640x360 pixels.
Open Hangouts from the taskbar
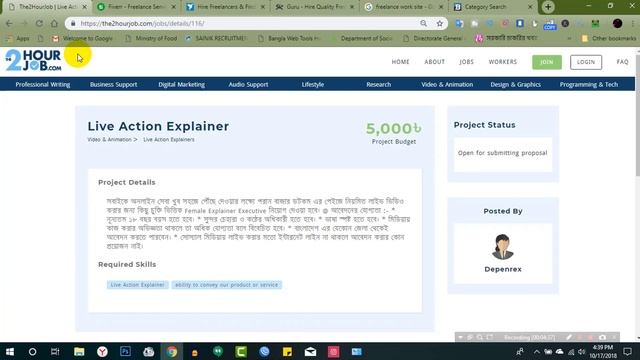tap(218, 351)
